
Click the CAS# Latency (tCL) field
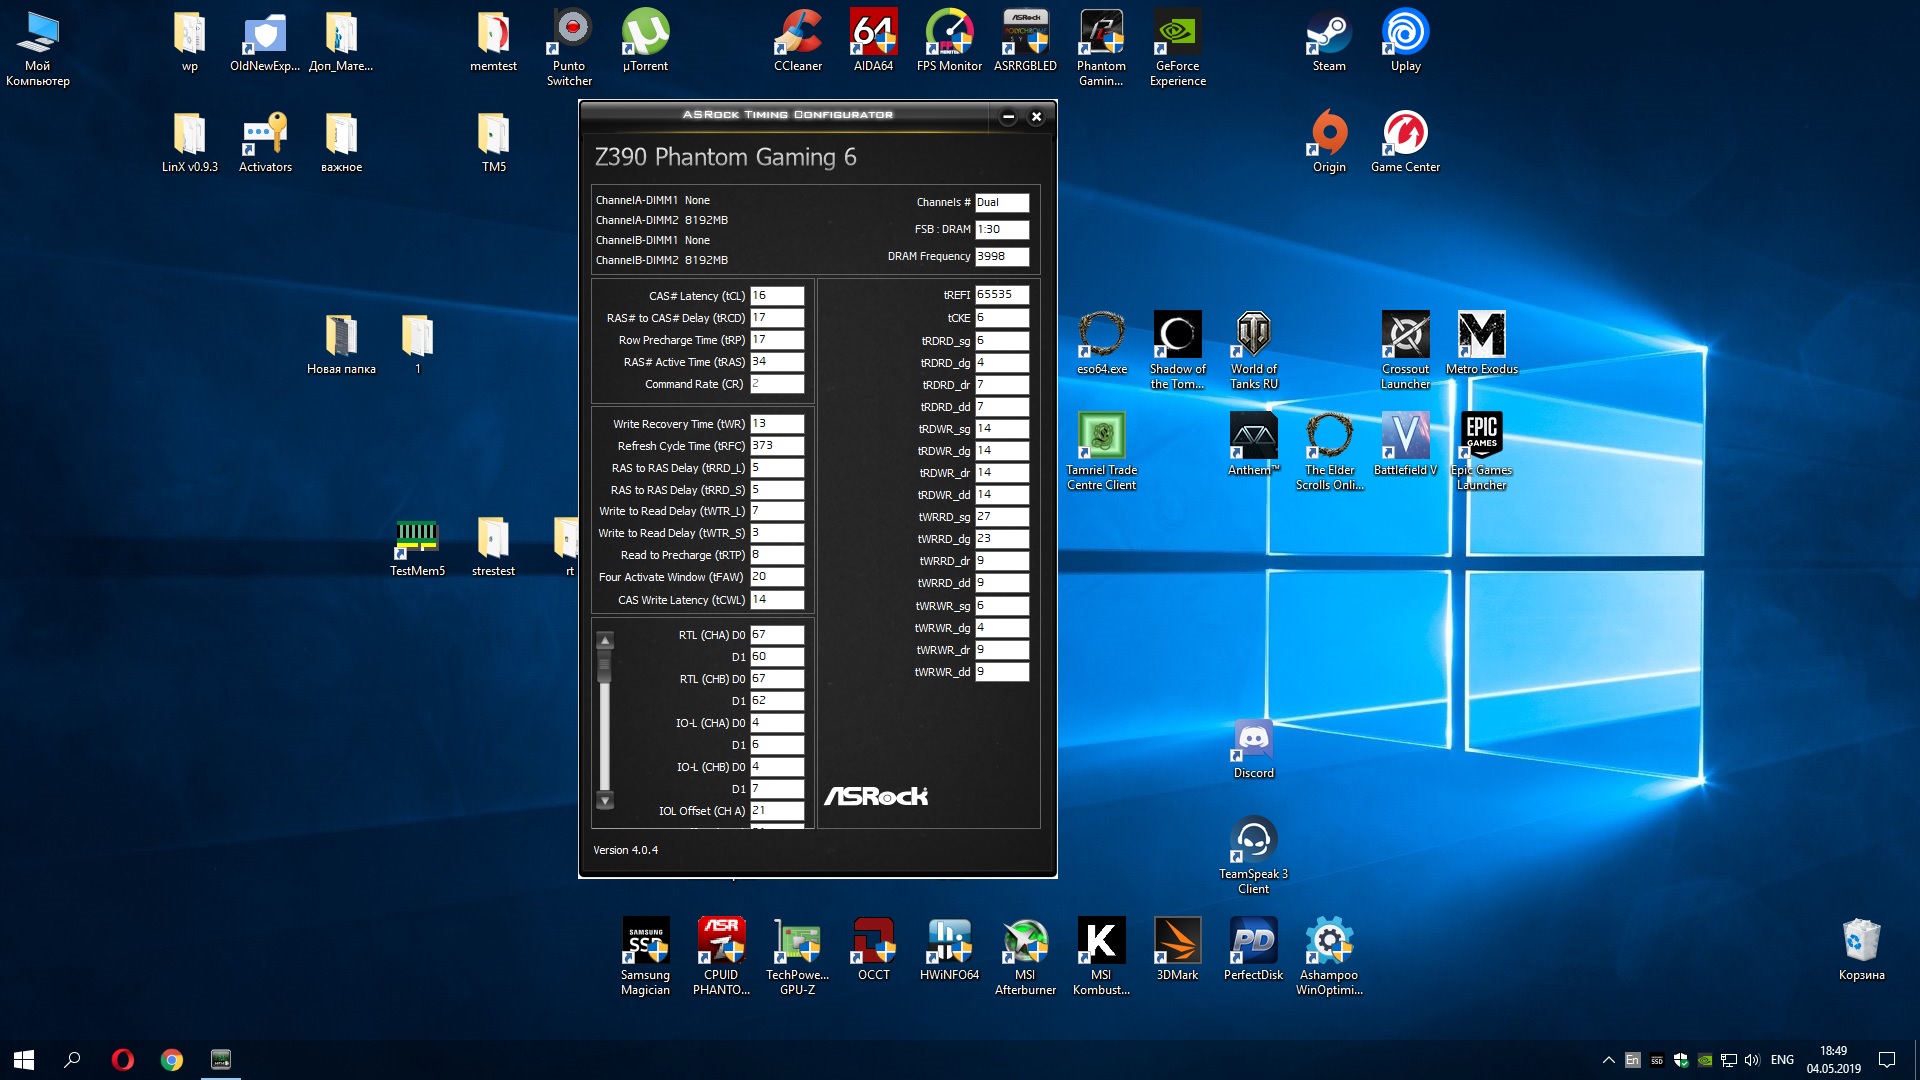pyautogui.click(x=777, y=296)
